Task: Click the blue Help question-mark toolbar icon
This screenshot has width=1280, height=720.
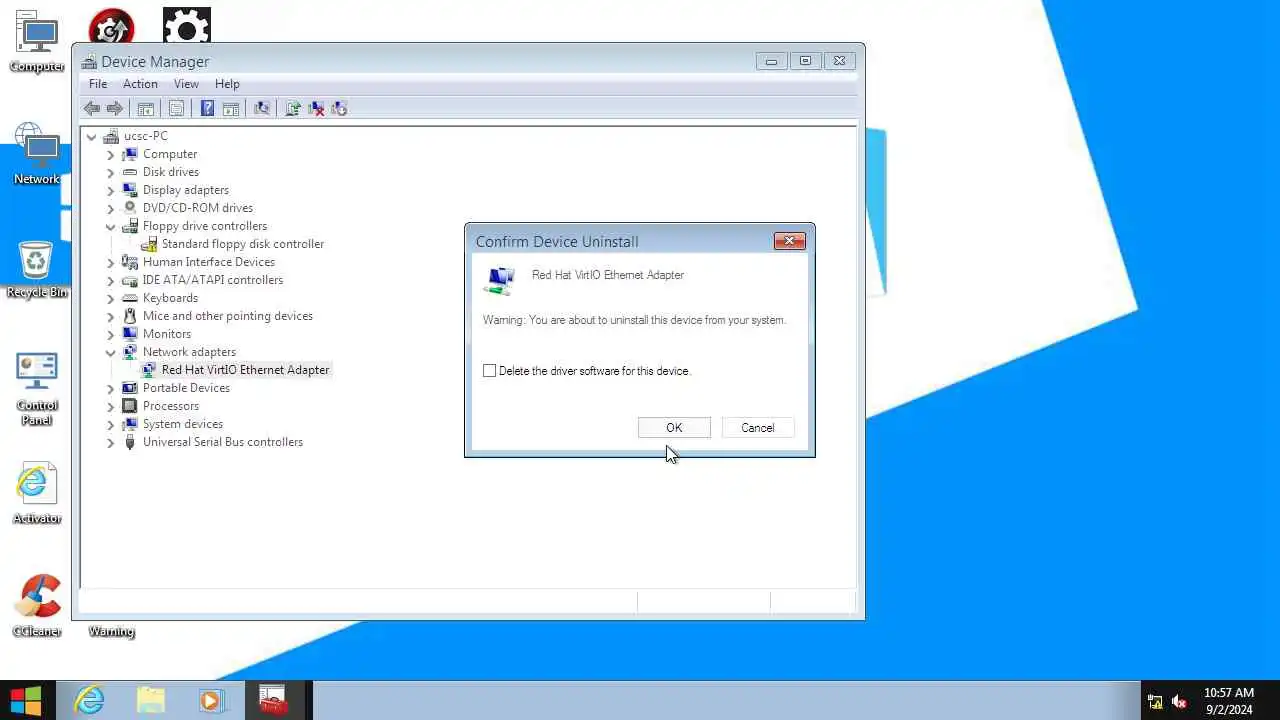Action: point(207,108)
